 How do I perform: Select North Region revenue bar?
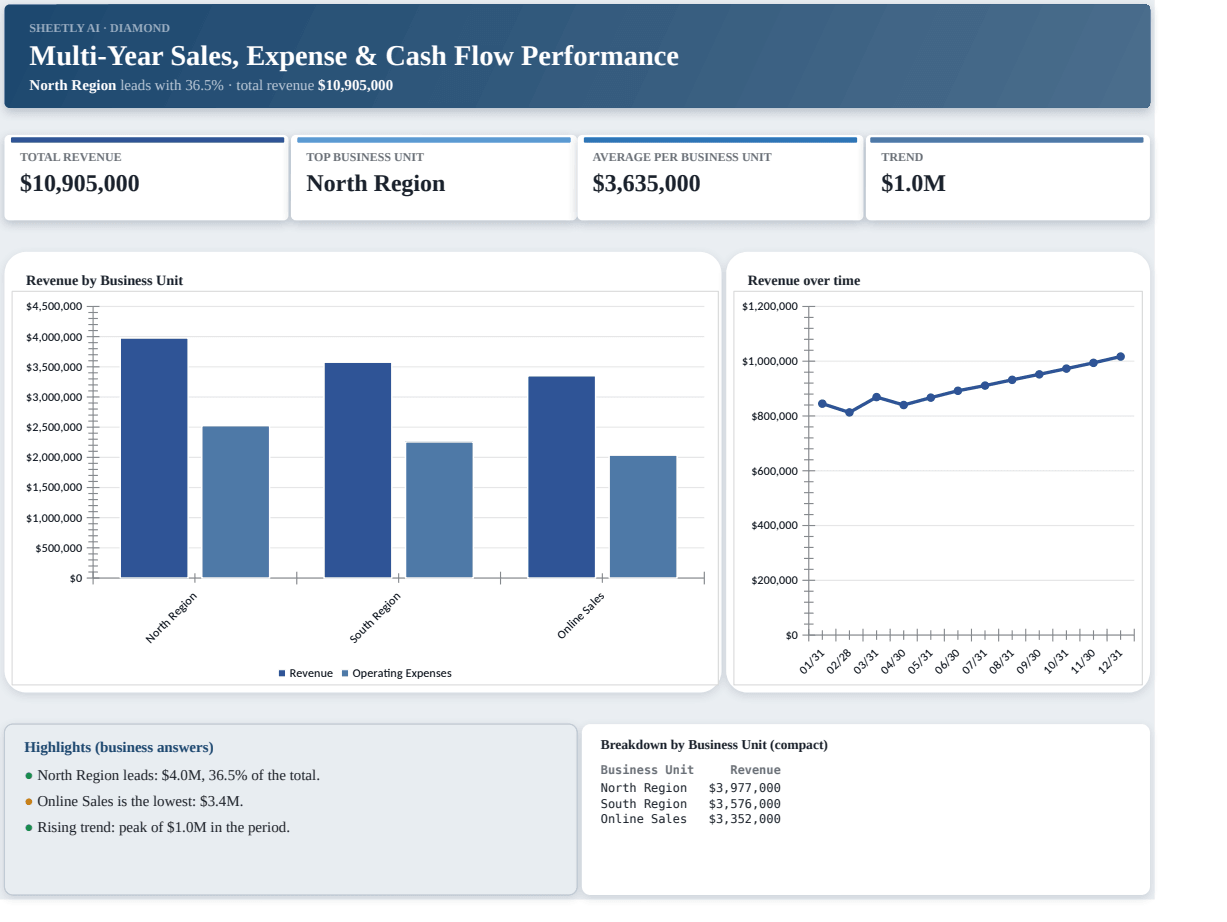[154, 458]
